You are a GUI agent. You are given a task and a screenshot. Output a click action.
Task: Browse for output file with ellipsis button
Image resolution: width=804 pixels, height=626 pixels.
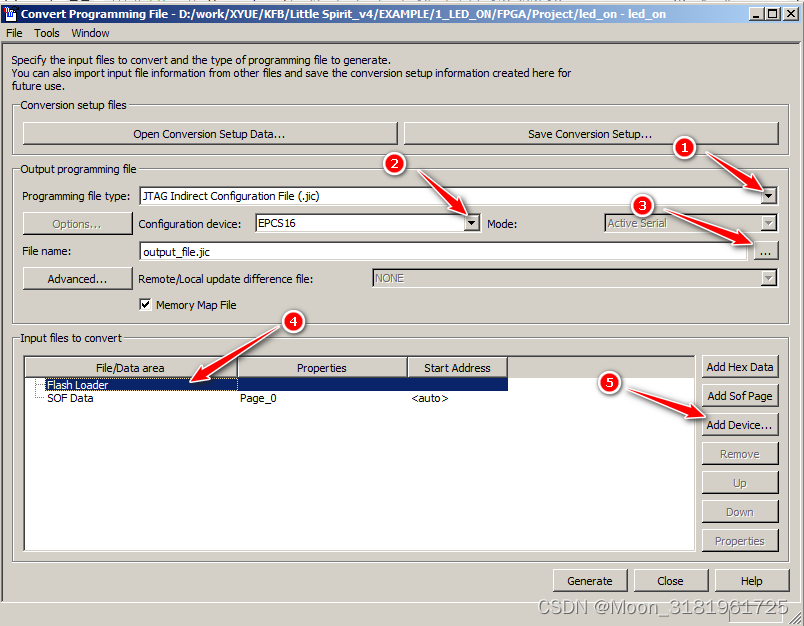tap(765, 251)
